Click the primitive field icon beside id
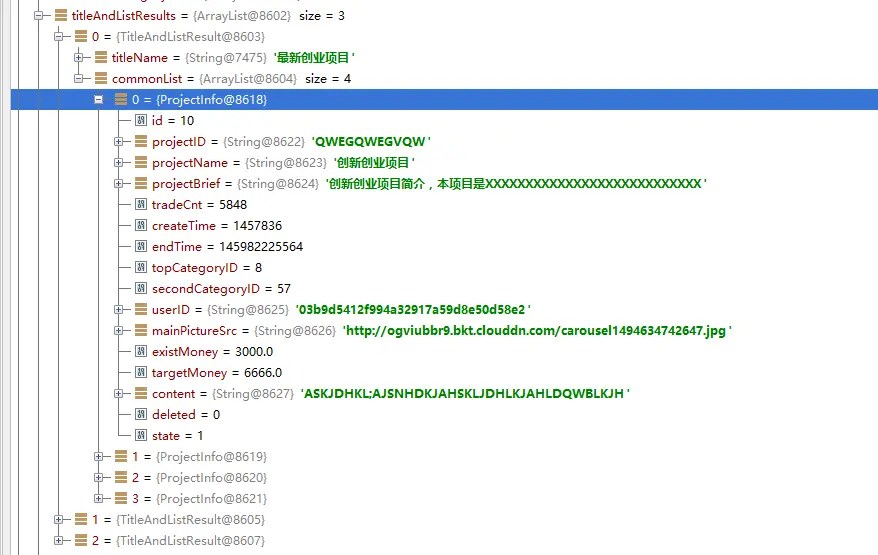 click(x=141, y=120)
